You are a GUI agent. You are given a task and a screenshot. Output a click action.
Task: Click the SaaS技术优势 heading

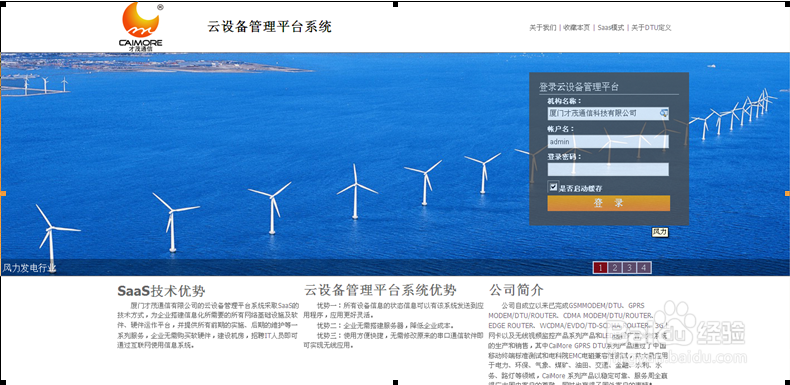[161, 291]
